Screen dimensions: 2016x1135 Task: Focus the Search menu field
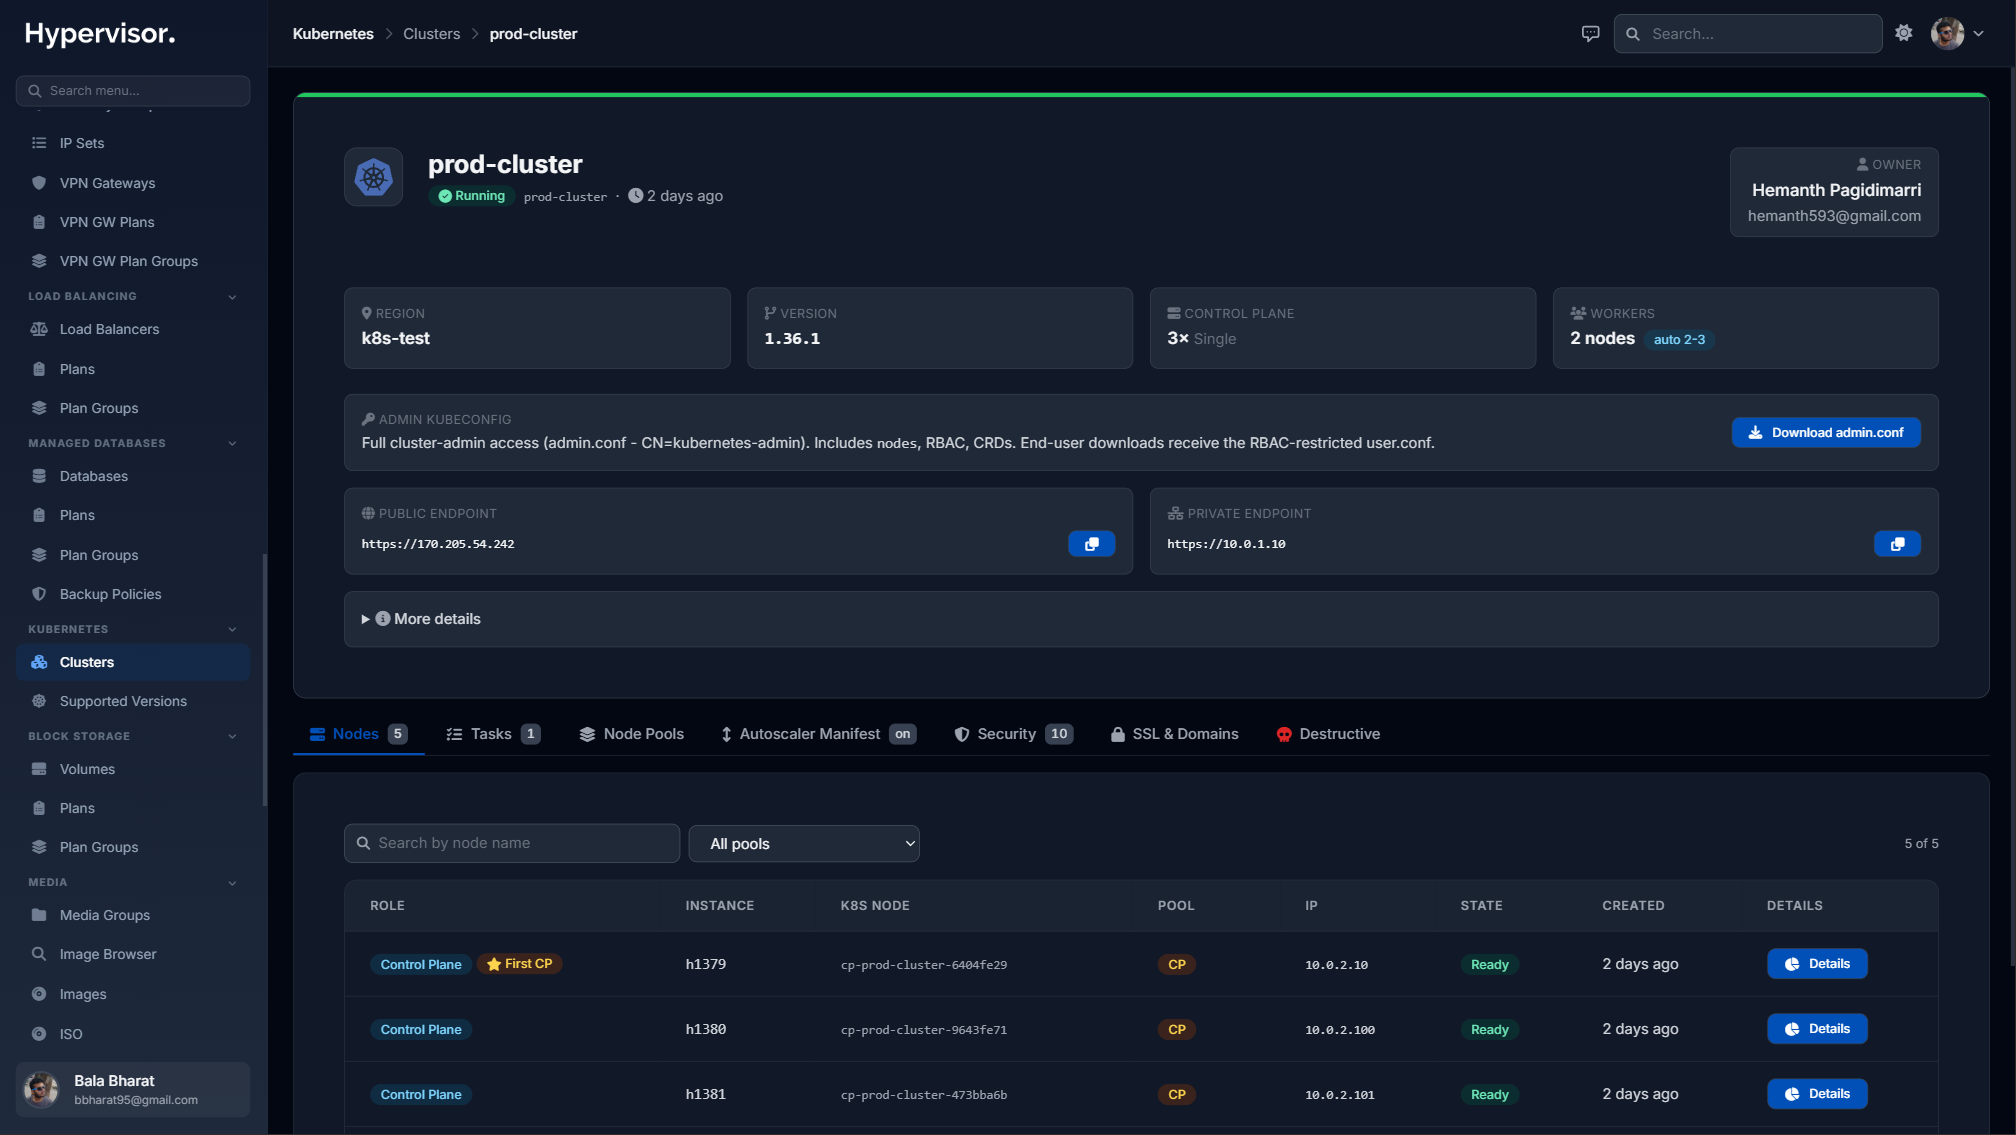tap(133, 90)
